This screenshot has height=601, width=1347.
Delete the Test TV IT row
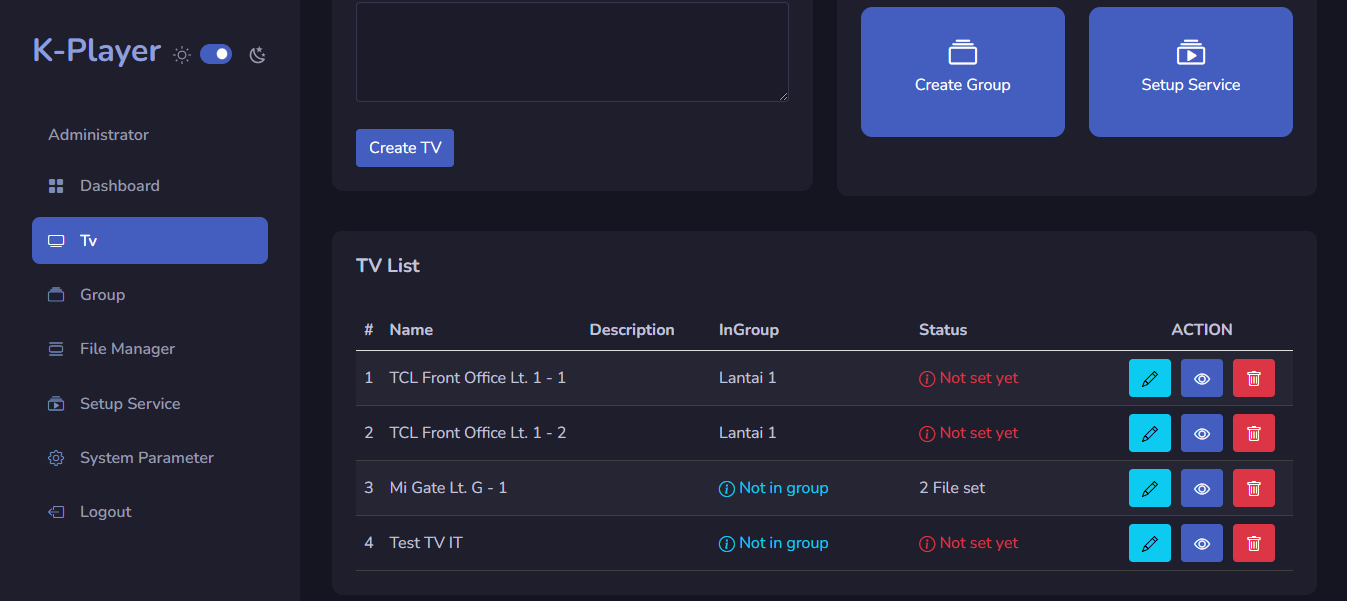point(1253,543)
